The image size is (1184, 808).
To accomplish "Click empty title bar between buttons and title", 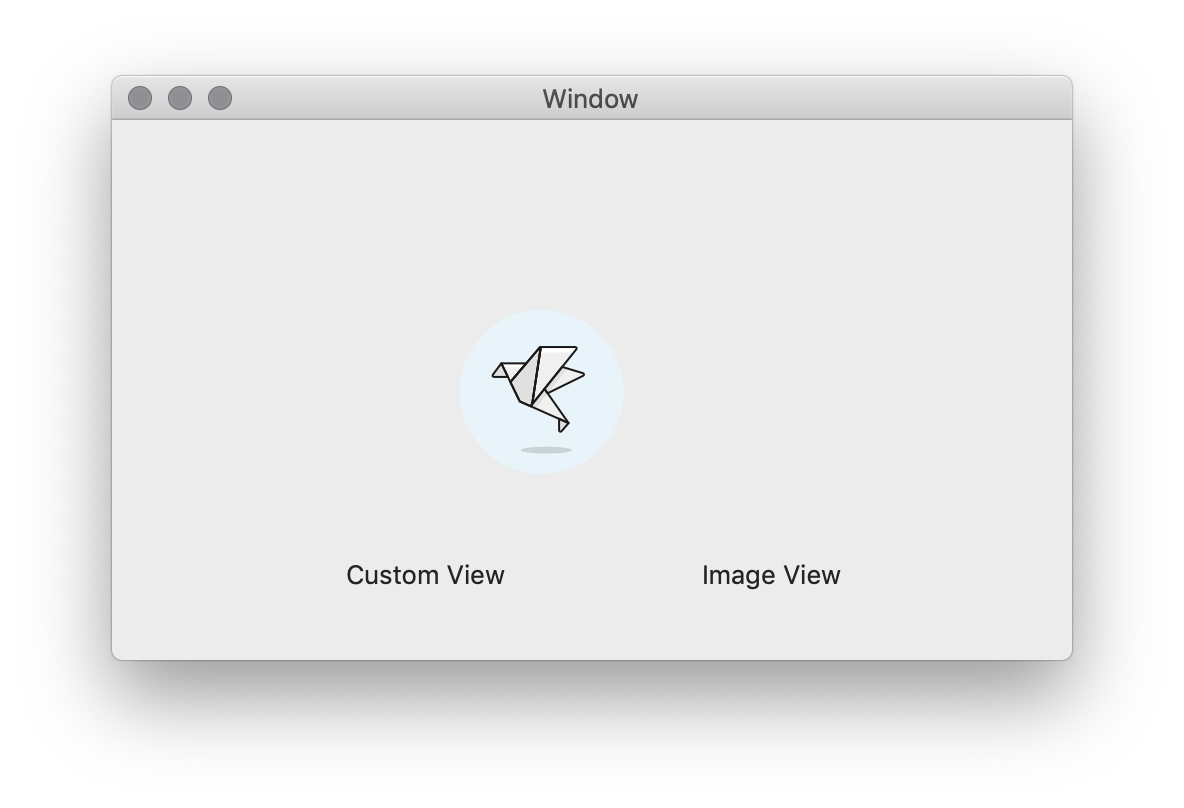I will pos(385,98).
